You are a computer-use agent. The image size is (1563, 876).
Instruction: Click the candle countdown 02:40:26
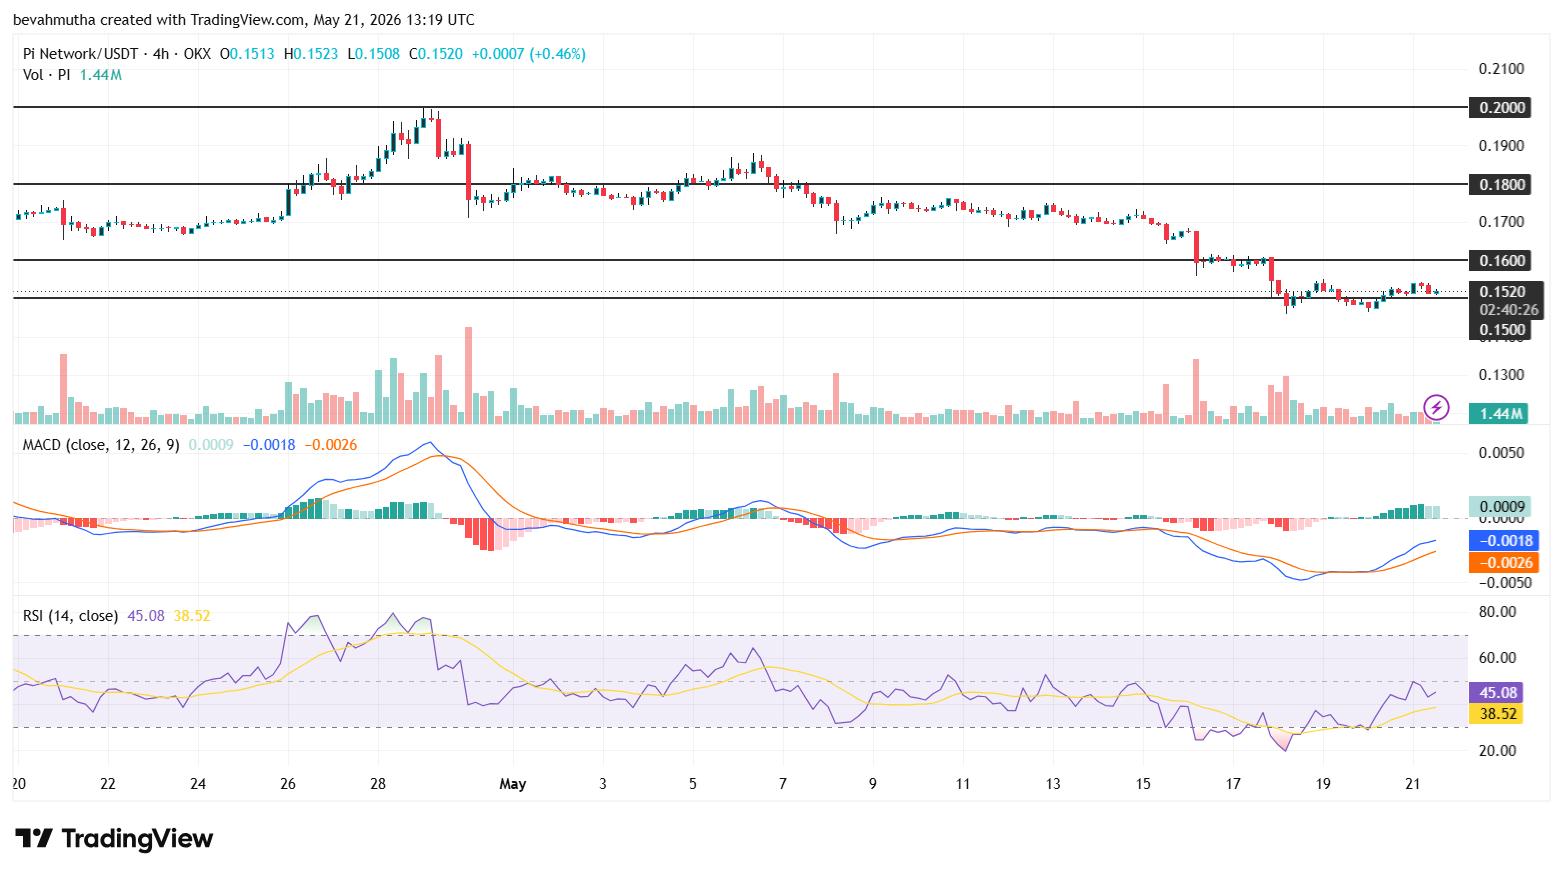(1509, 310)
